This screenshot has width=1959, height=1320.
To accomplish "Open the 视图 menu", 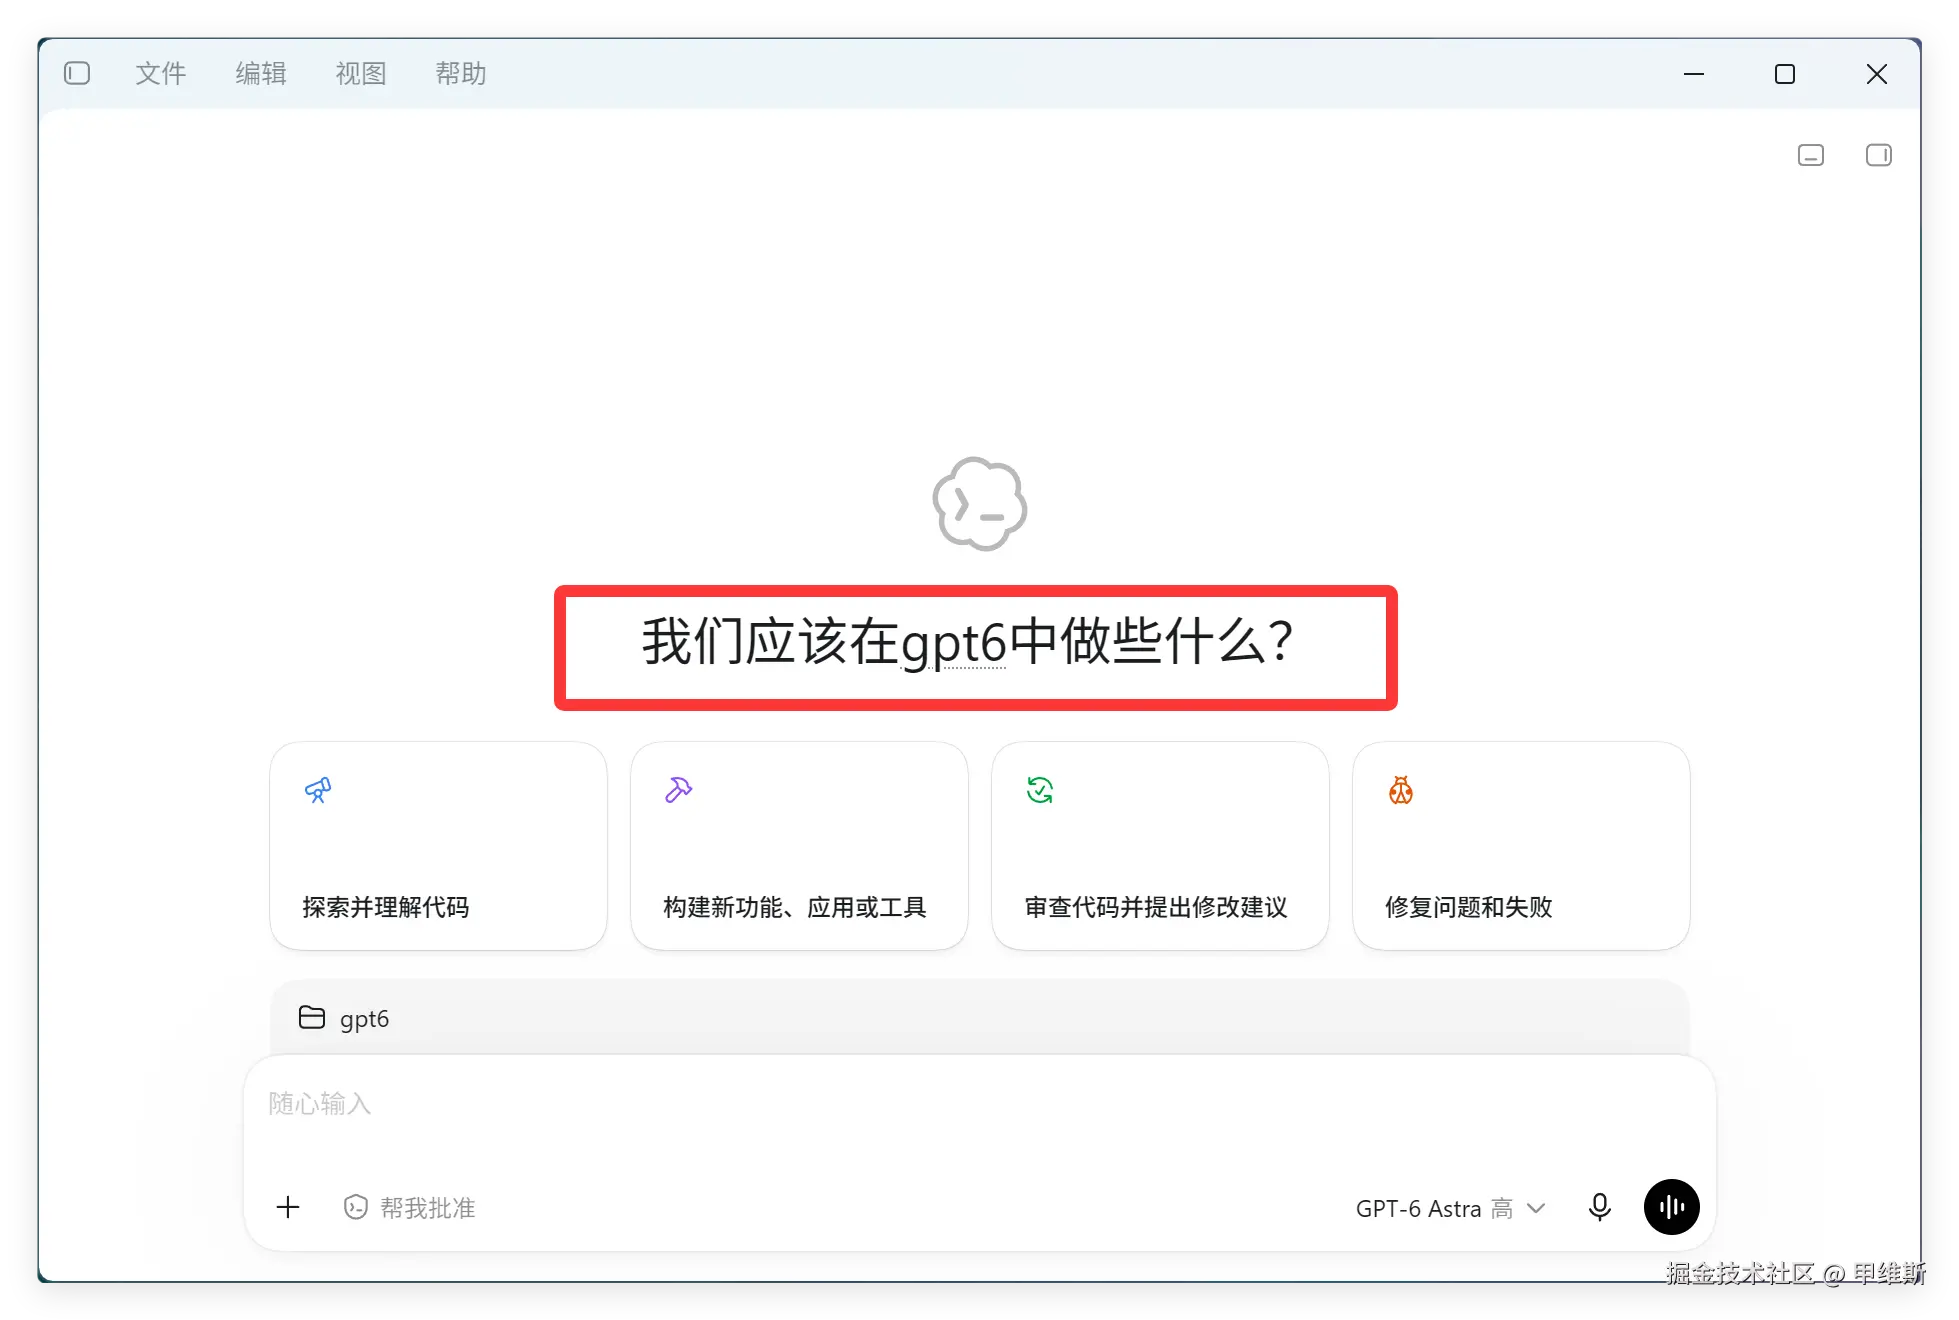I will [x=361, y=73].
